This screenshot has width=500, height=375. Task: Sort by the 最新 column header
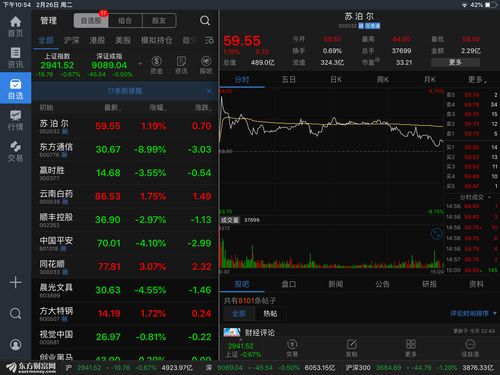(113, 108)
